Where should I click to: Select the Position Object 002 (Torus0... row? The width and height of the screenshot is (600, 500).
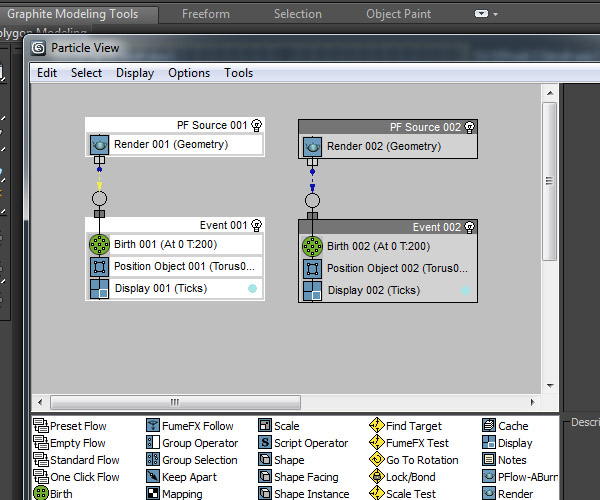click(388, 269)
